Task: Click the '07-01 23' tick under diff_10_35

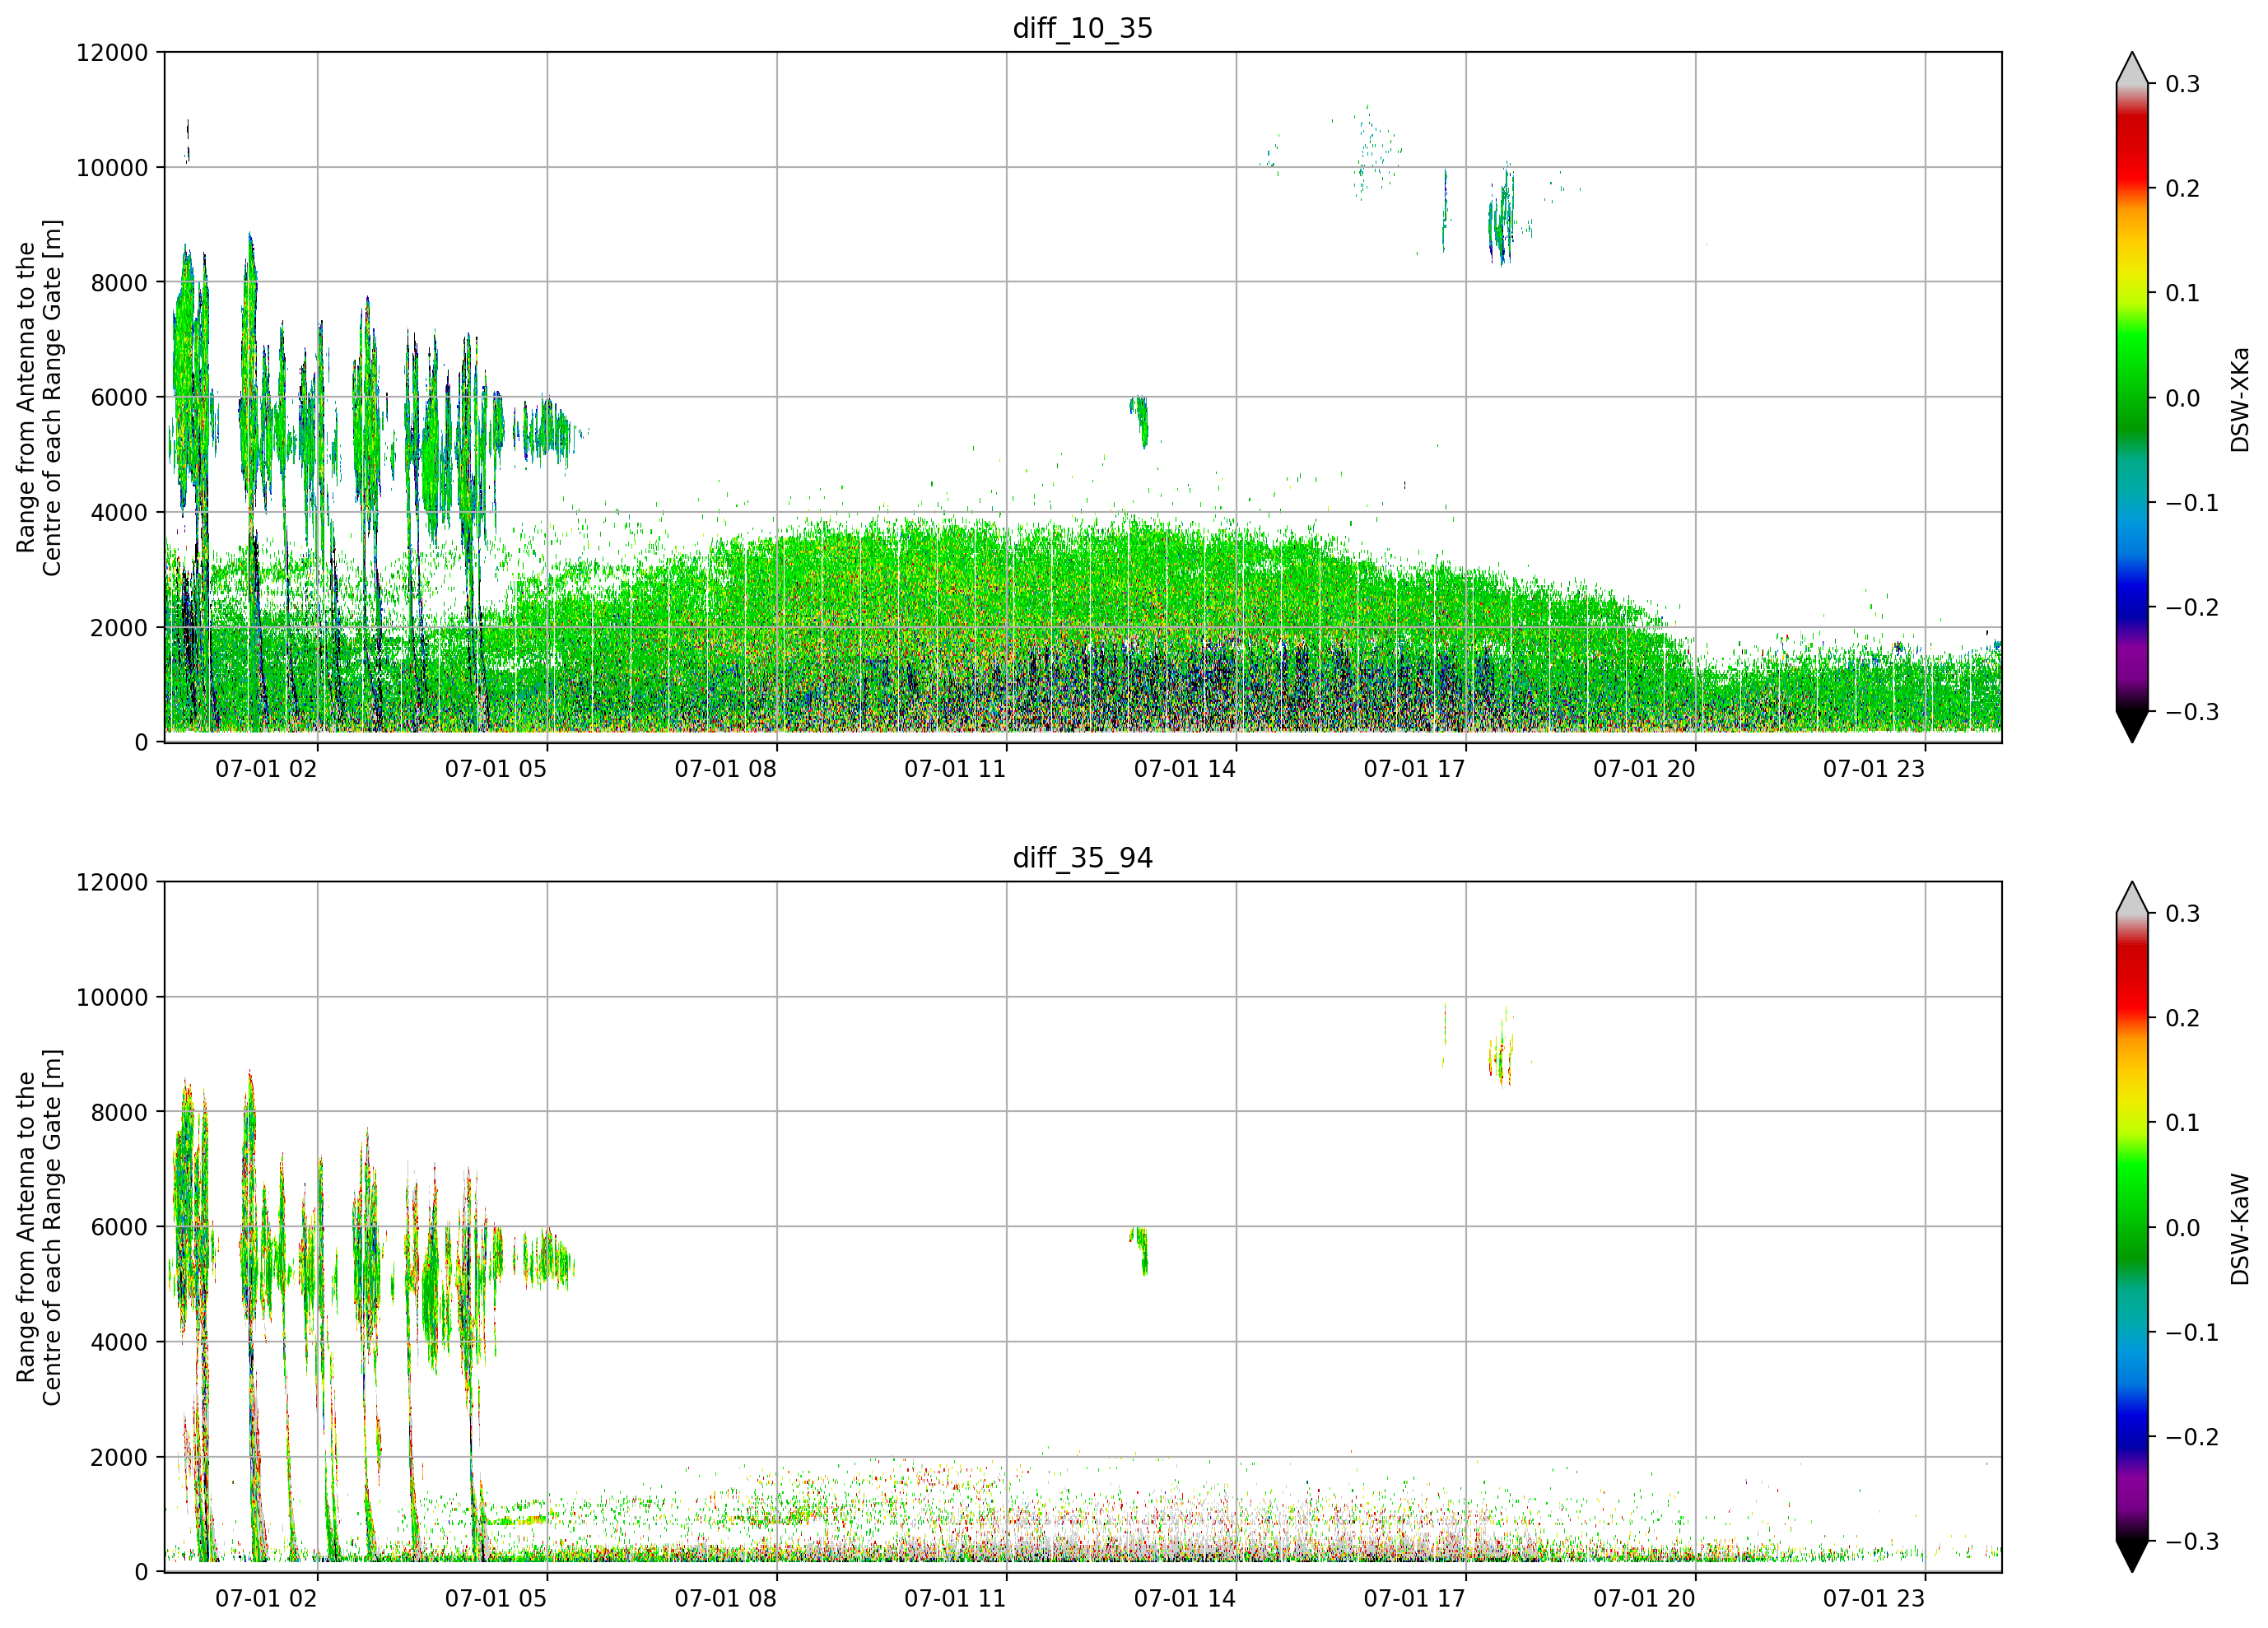Action: point(1874,769)
